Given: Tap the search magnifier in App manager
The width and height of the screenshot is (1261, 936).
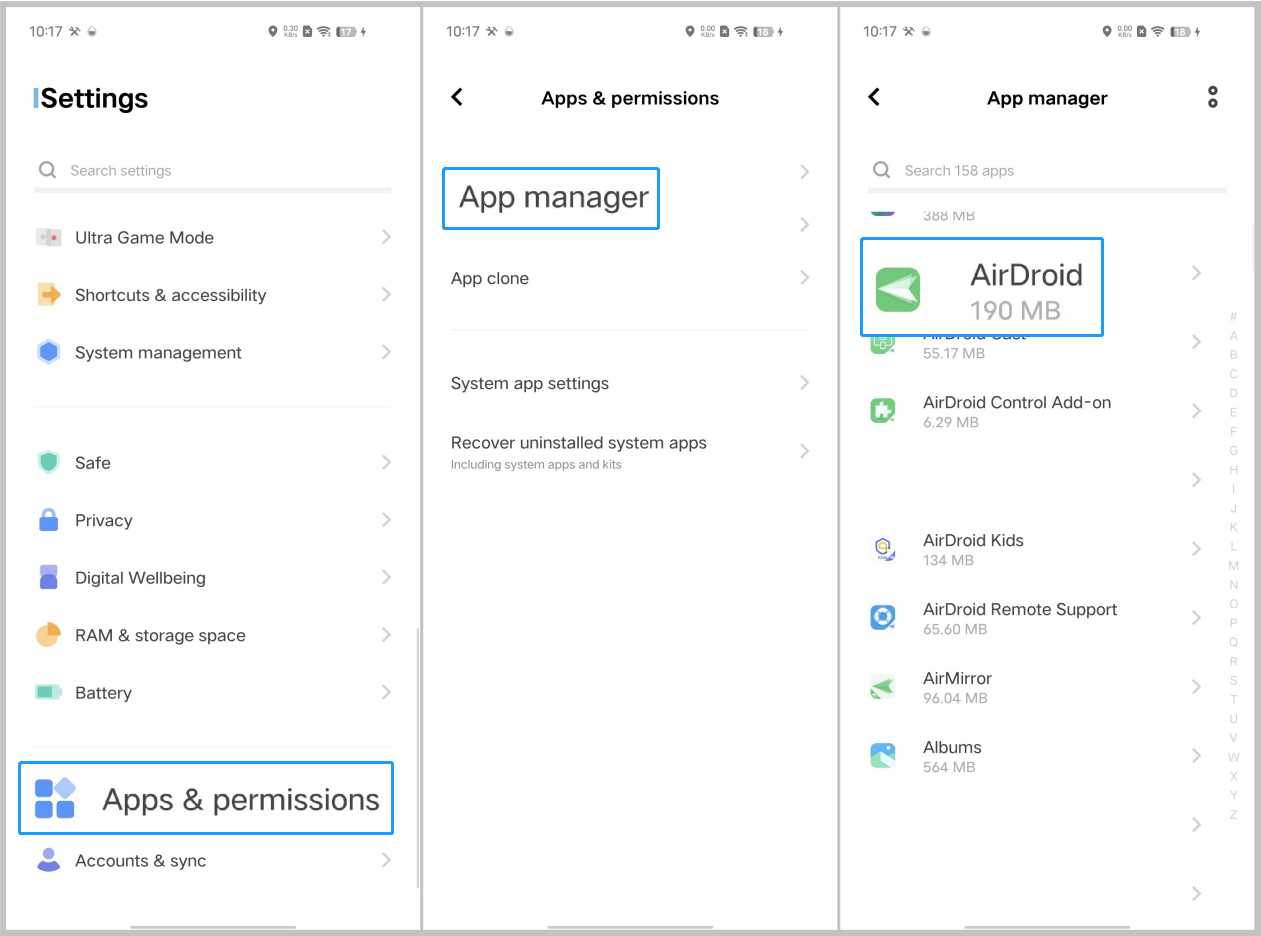Looking at the screenshot, I should pyautogui.click(x=881, y=170).
